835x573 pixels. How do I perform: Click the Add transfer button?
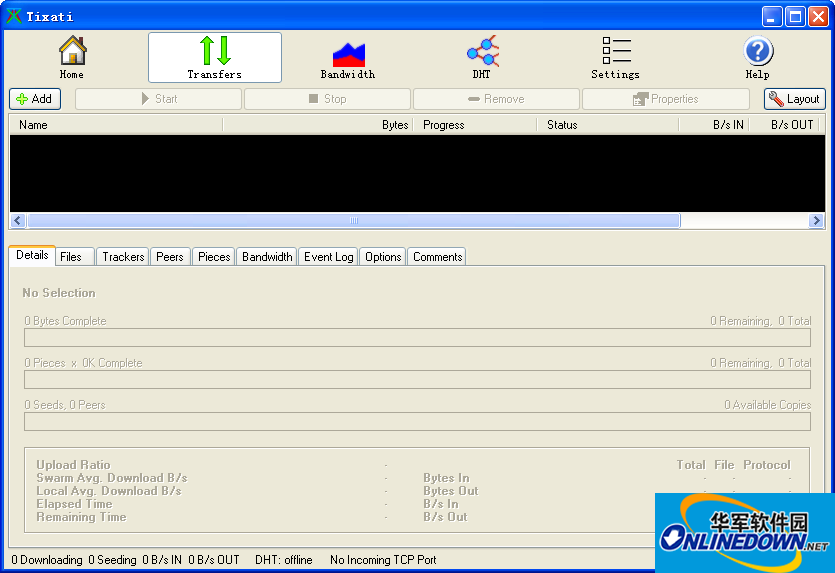(35, 99)
